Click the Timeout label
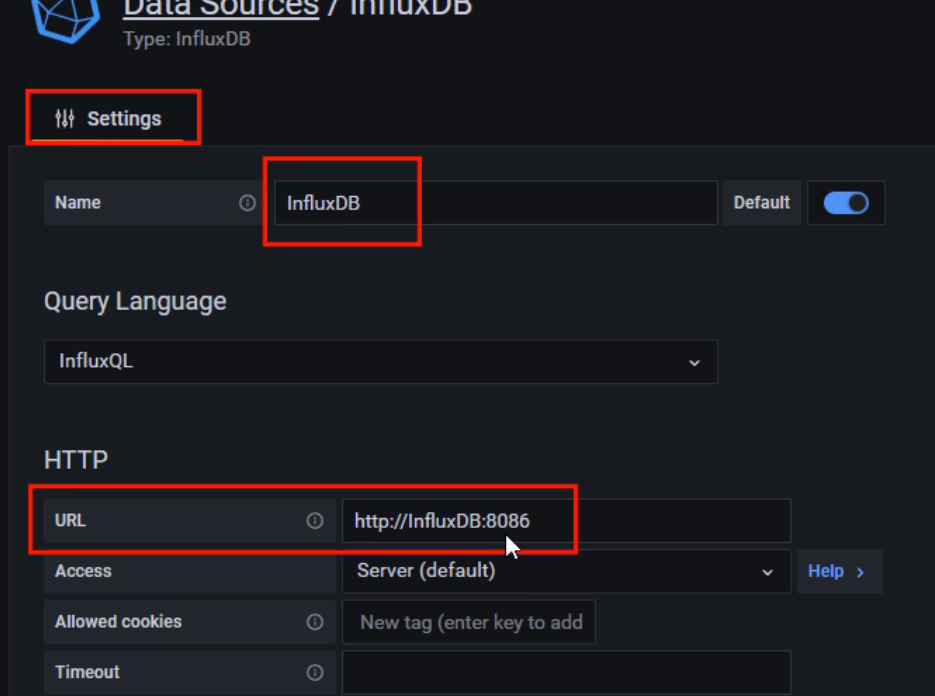935x696 pixels. [x=87, y=673]
